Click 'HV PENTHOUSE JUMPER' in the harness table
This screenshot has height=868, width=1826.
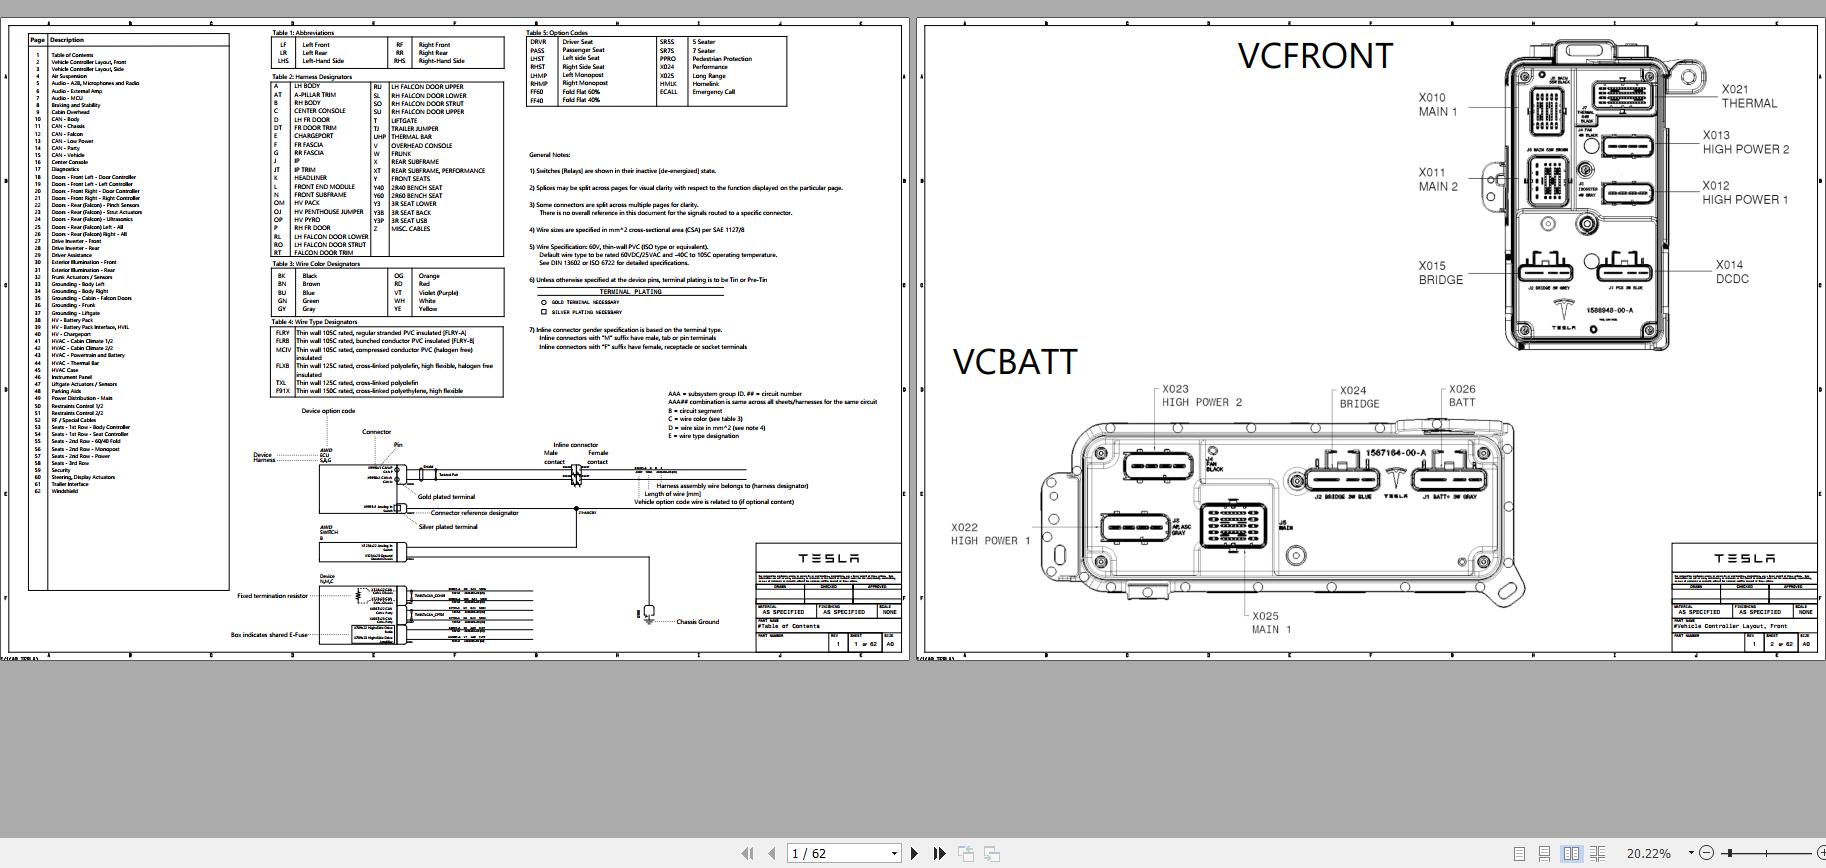pyautogui.click(x=329, y=212)
